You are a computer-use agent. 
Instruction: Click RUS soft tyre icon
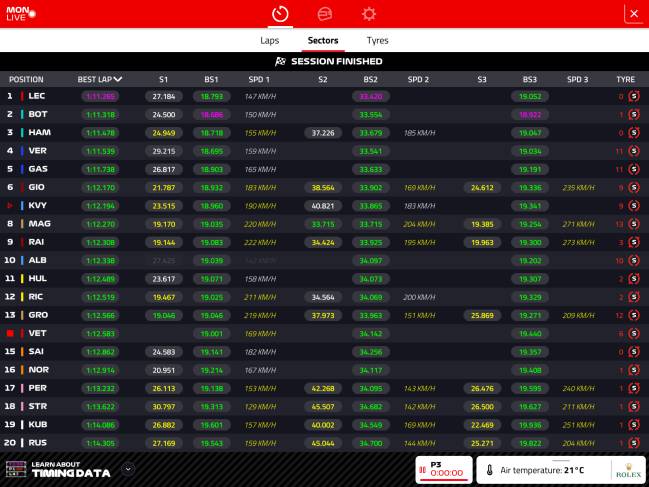click(x=634, y=443)
